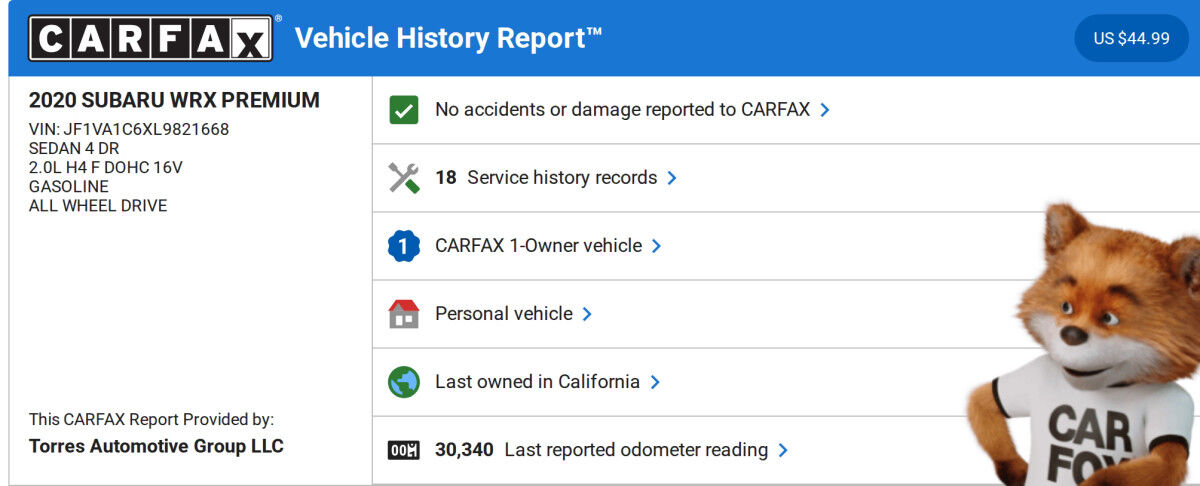Screen dimensions: 1200x486
Task: Click the 2020 Subaru WRX Premium heading
Action: 174,100
